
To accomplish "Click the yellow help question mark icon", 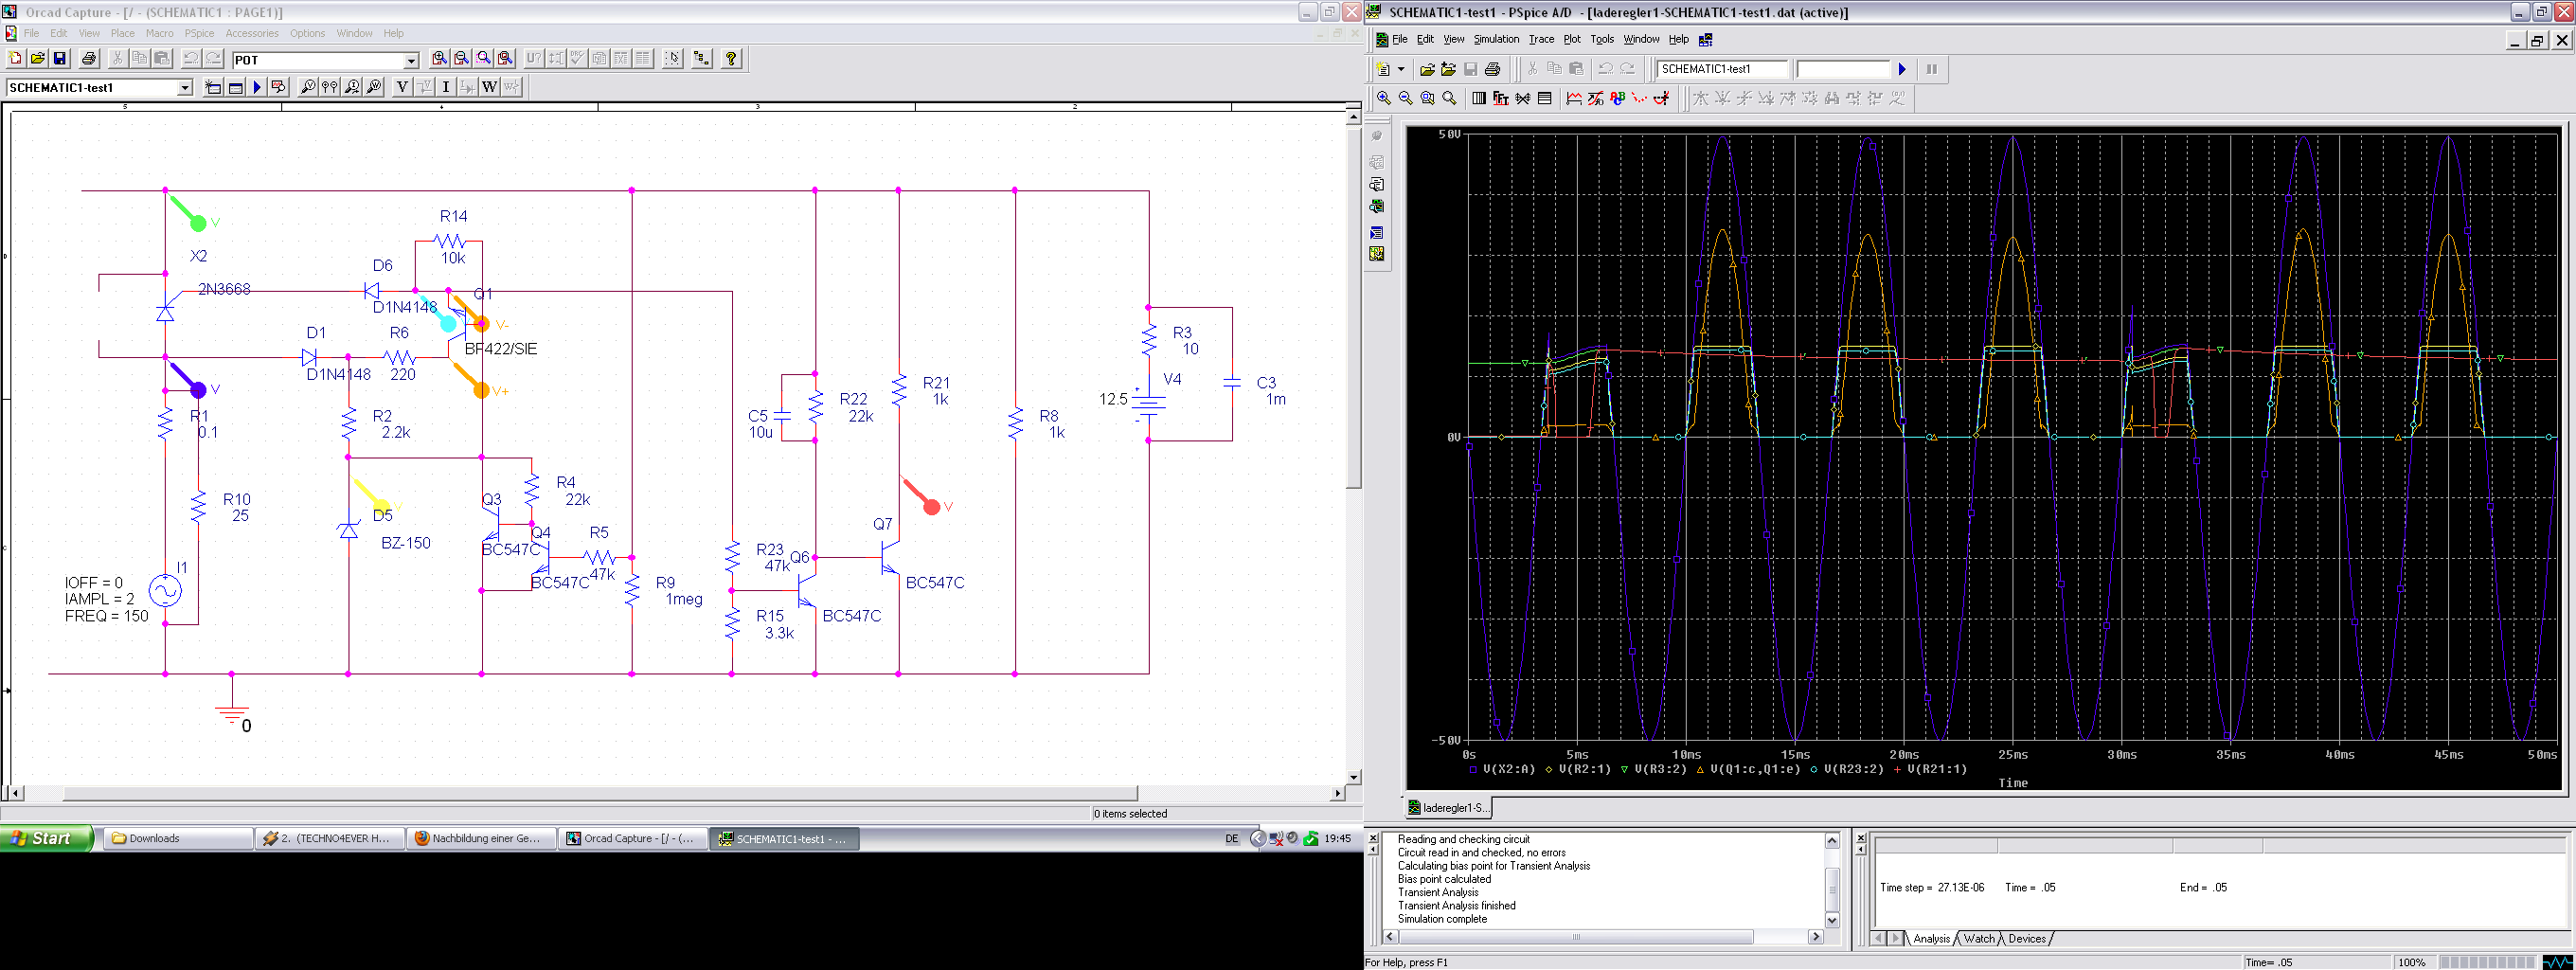I will click(732, 58).
